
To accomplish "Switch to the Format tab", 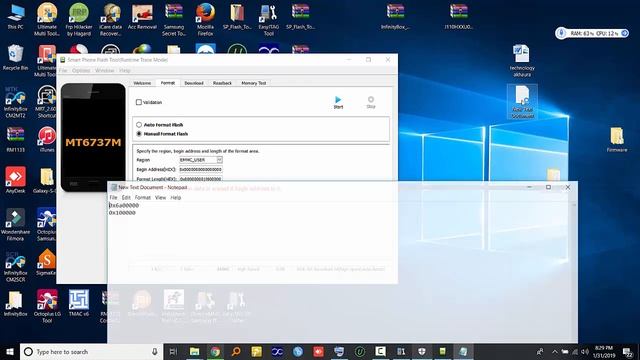I will coord(167,83).
